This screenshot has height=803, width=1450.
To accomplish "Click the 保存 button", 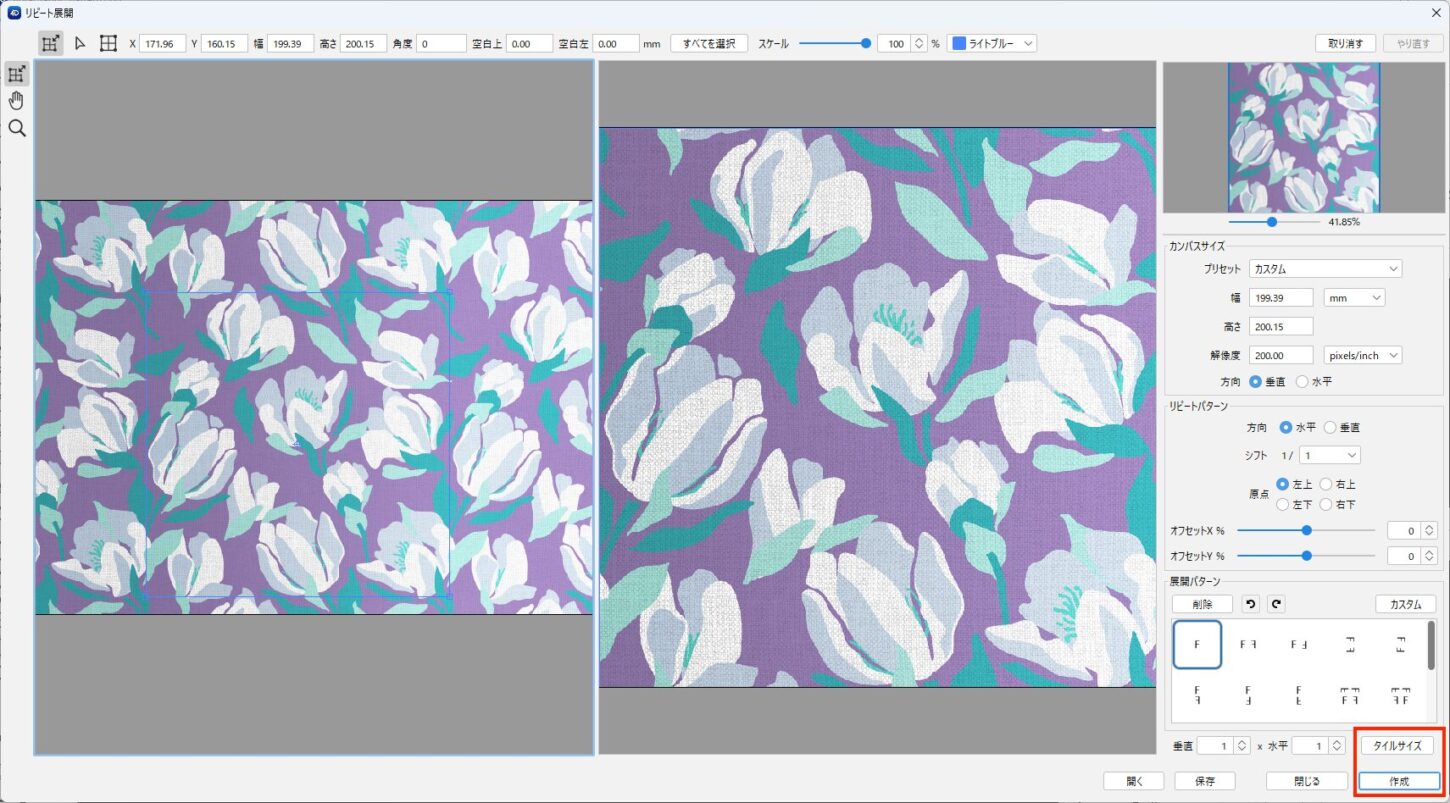I will 1206,781.
